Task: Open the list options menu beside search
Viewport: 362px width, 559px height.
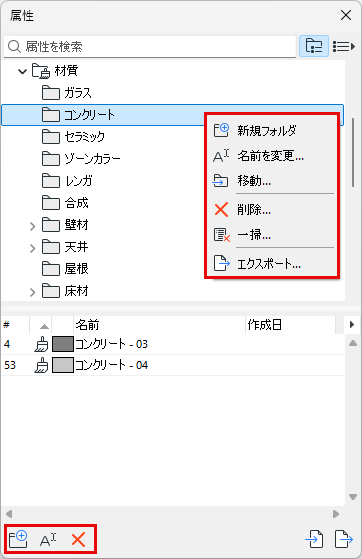Action: click(x=344, y=46)
